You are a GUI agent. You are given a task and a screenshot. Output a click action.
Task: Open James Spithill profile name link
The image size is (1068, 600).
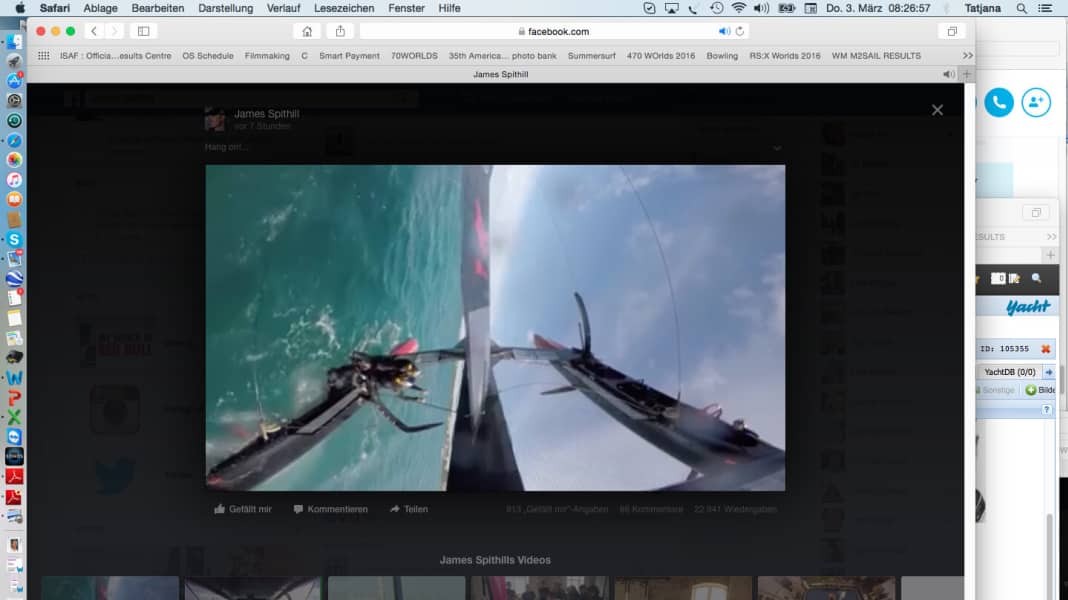(x=266, y=114)
